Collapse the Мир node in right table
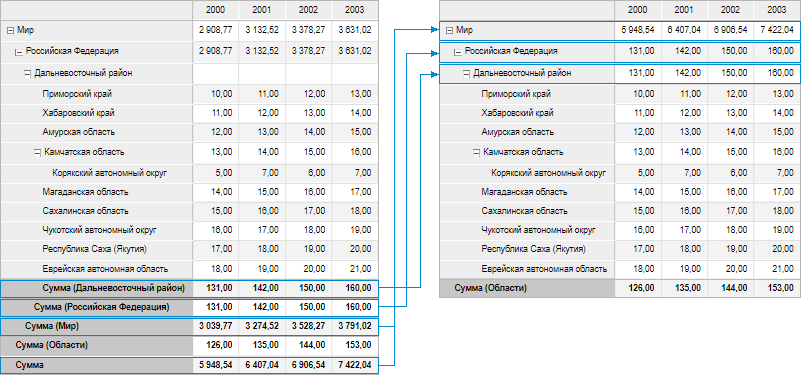Viewport: 801px width, 375px height. 450,31
